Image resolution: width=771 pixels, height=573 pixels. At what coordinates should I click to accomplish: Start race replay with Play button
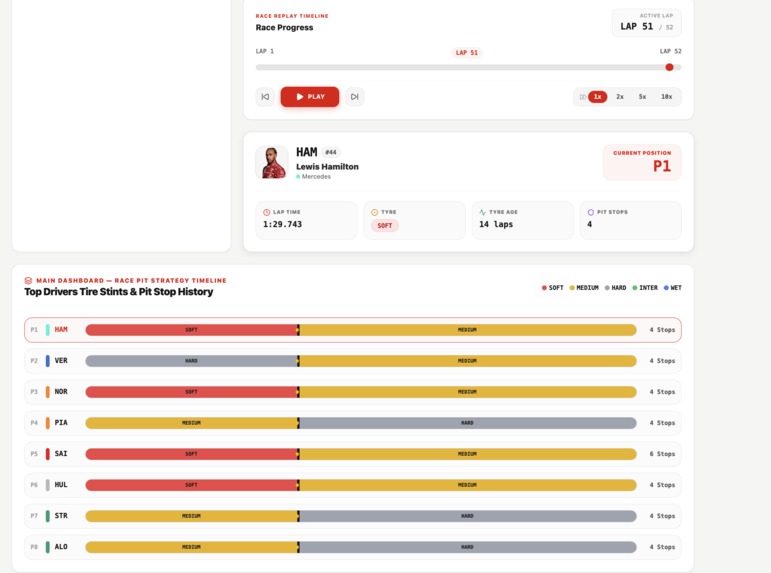(x=310, y=97)
